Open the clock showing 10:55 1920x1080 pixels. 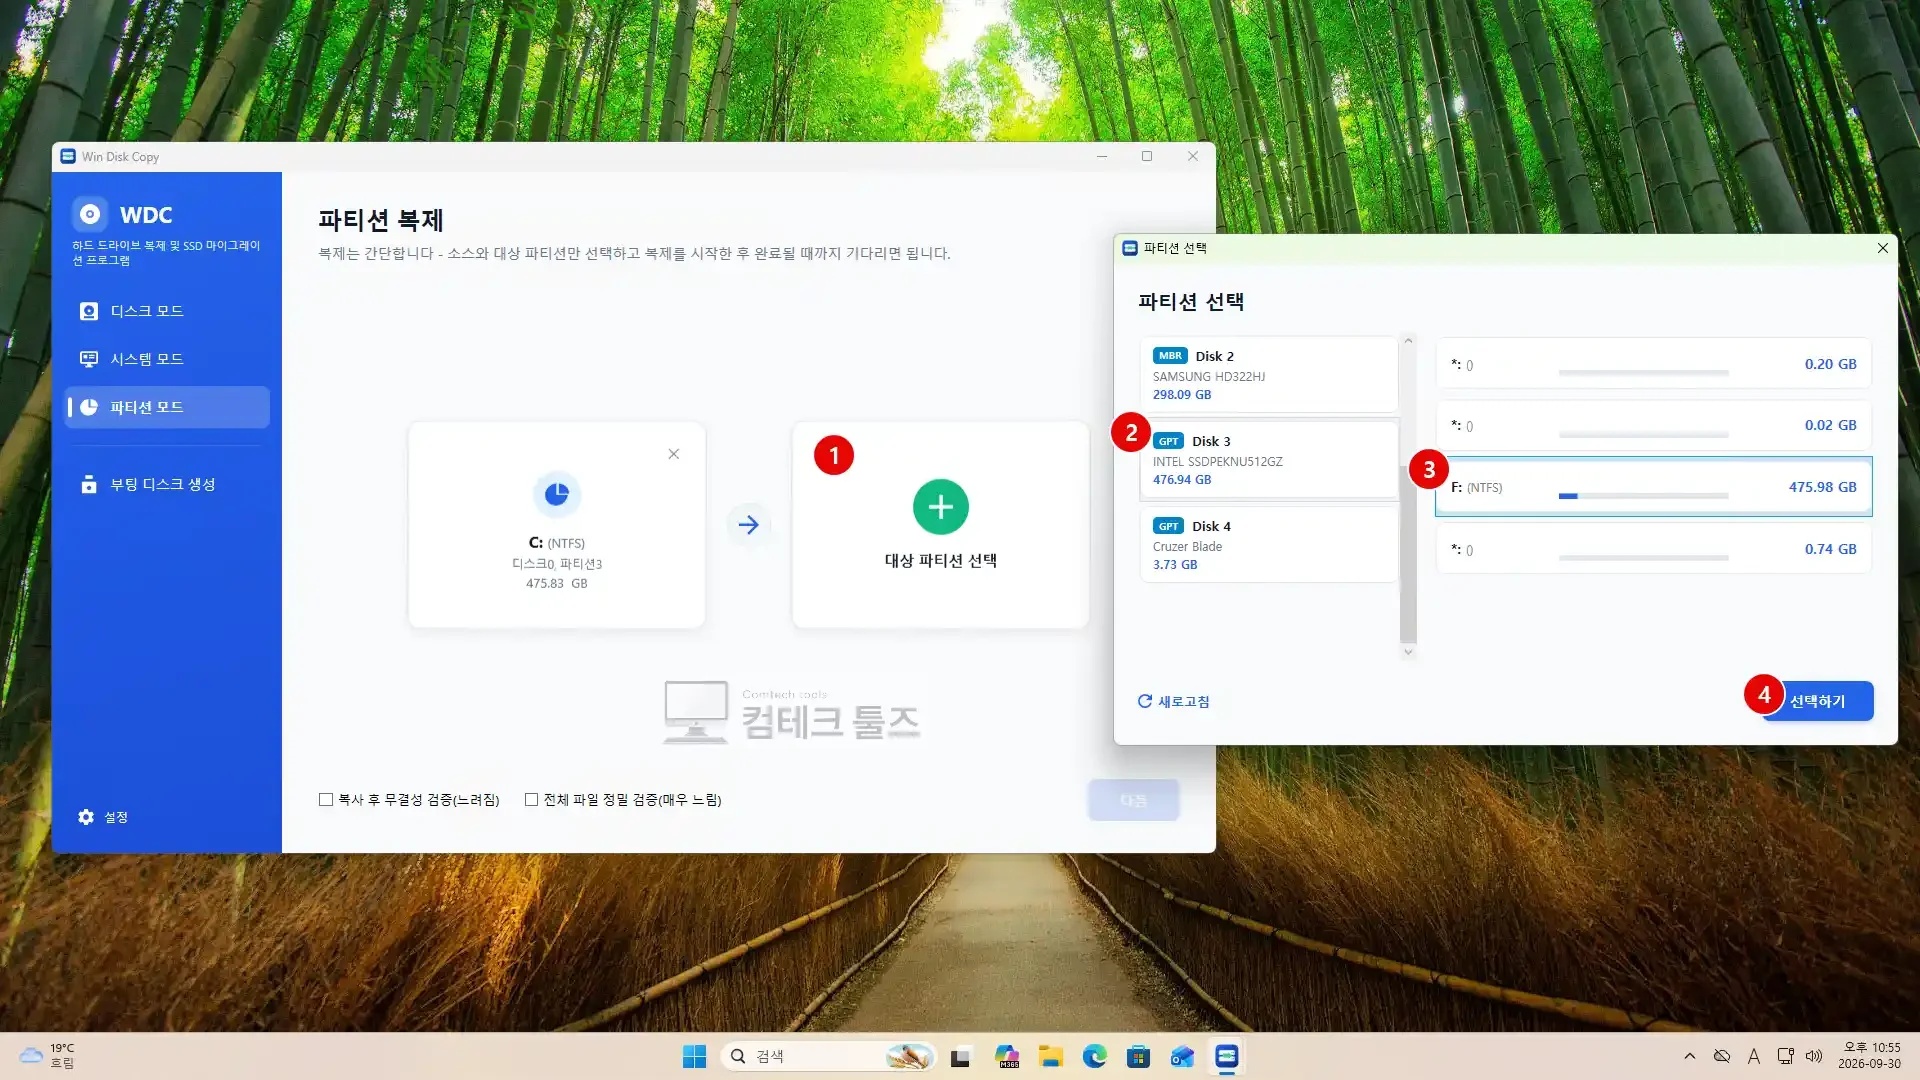click(1869, 1056)
